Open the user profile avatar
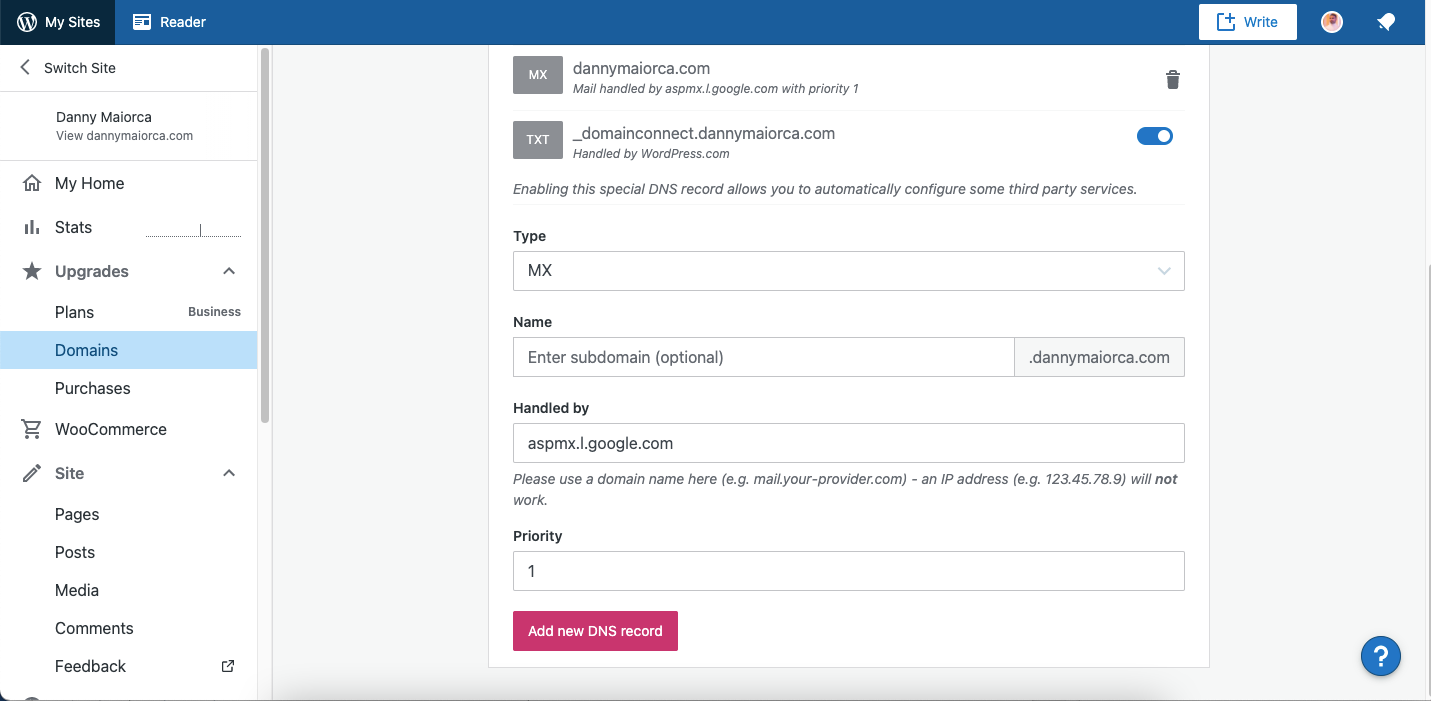1431x701 pixels. click(1332, 22)
